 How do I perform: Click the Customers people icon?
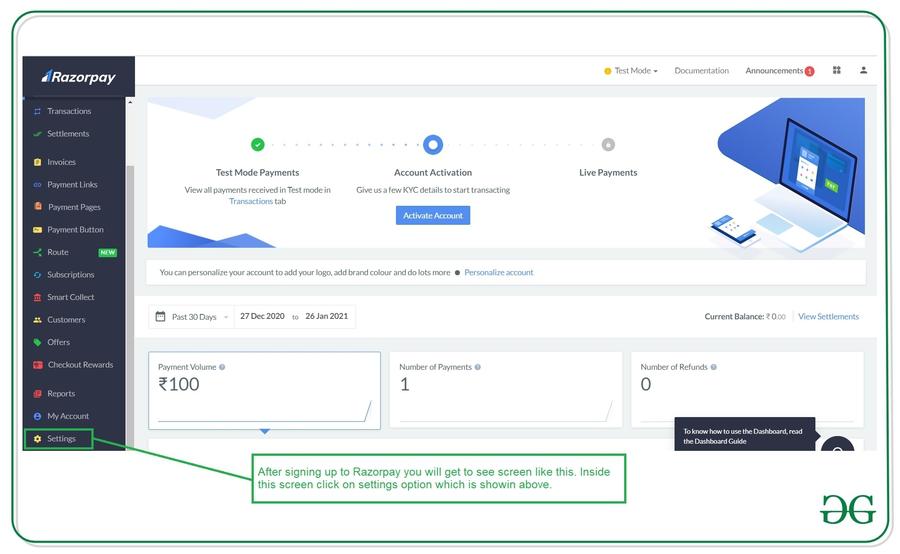(x=37, y=320)
